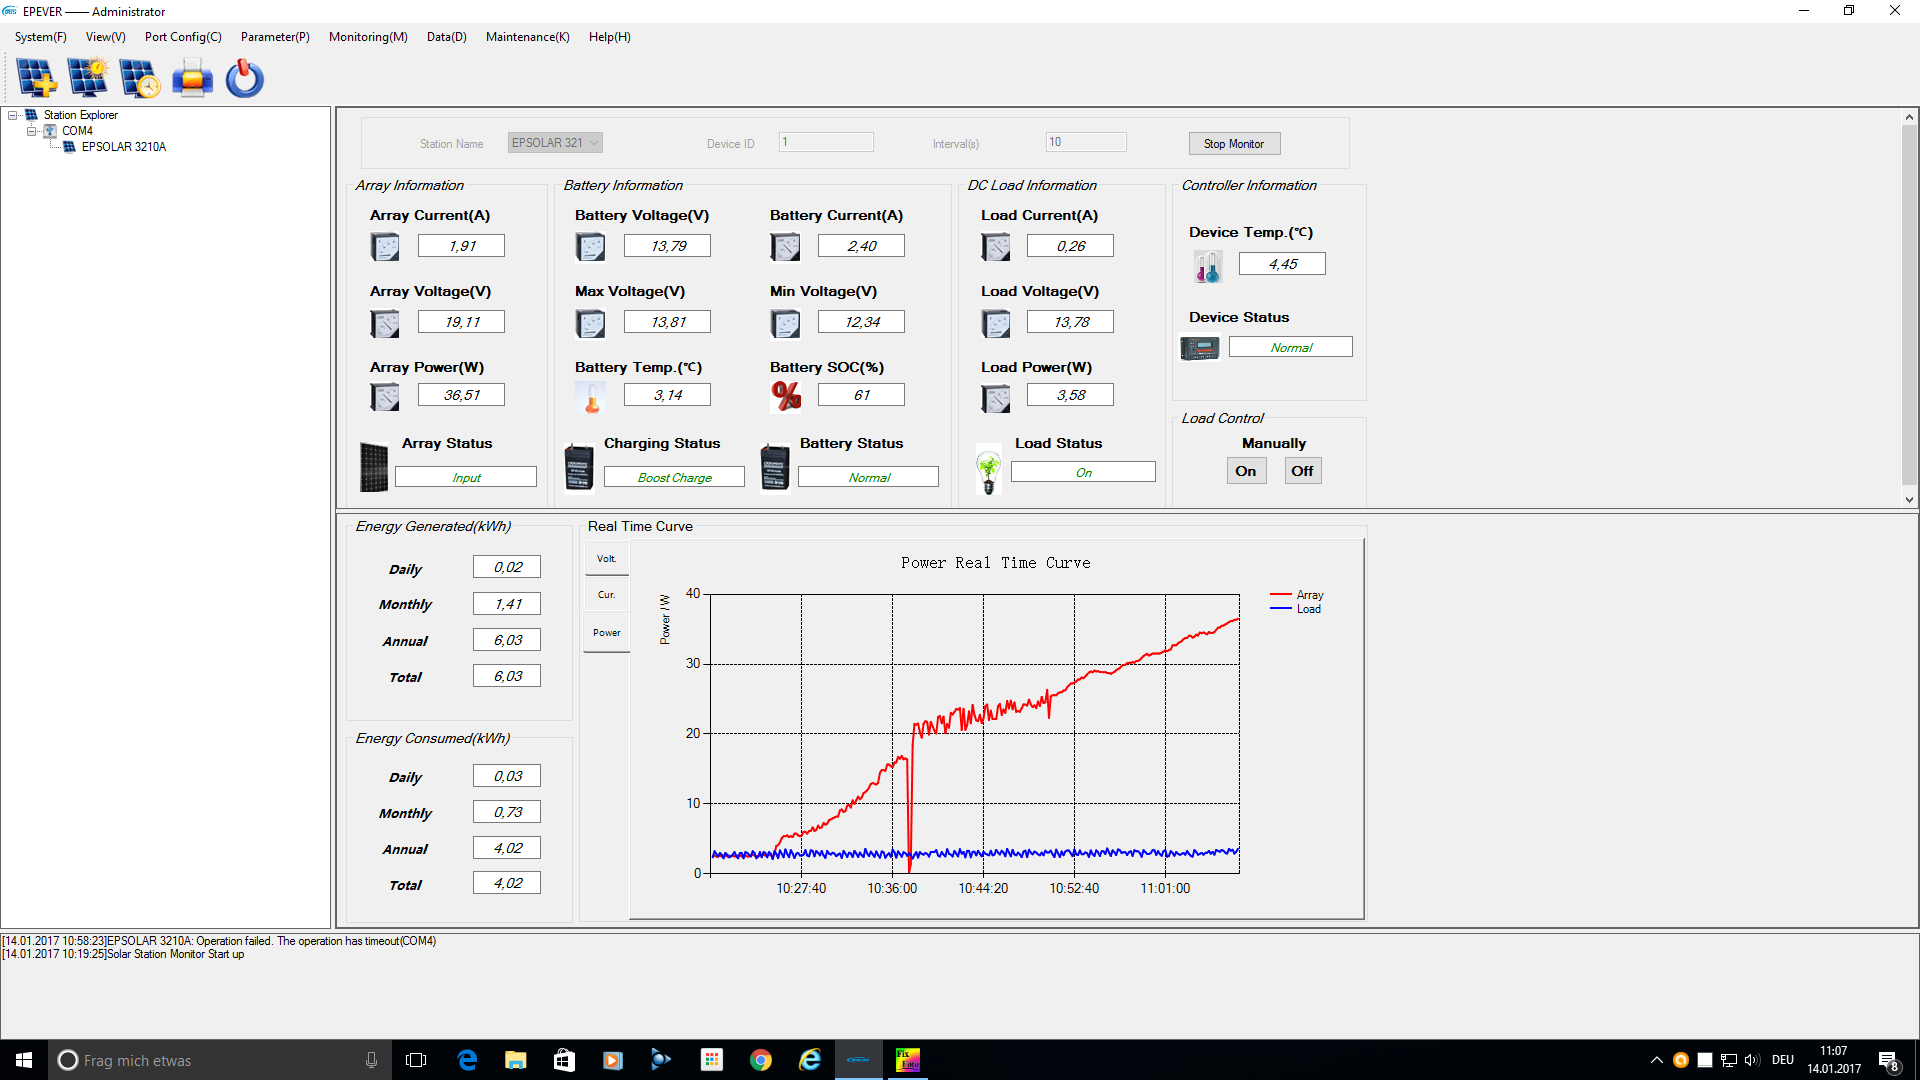Open the Monitoring(M) menu
The width and height of the screenshot is (1920, 1080).
tap(368, 37)
